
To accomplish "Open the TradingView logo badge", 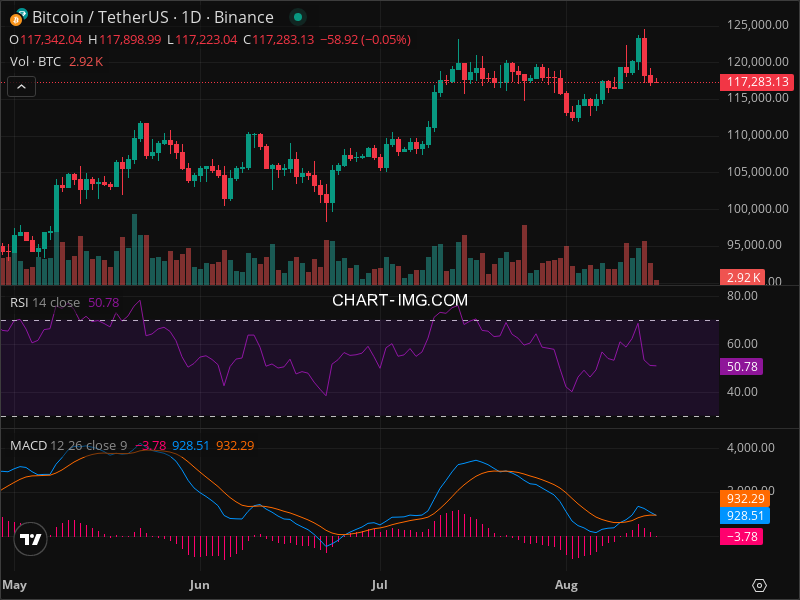I will click(x=31, y=539).
